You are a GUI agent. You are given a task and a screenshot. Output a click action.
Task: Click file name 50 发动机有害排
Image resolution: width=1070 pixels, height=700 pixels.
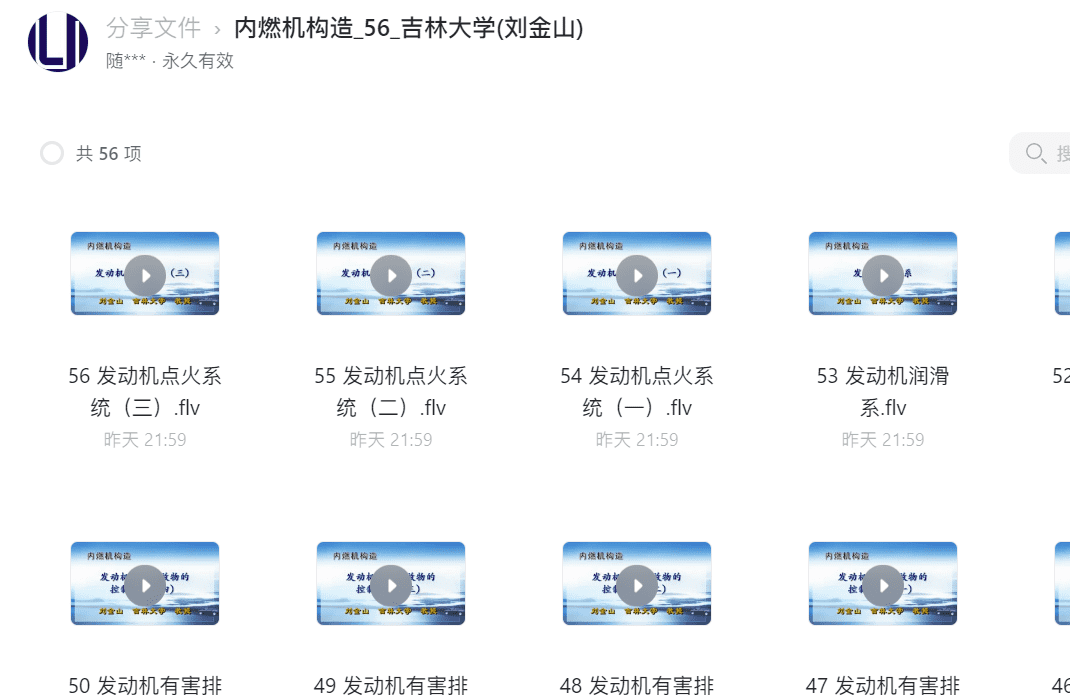click(x=145, y=686)
